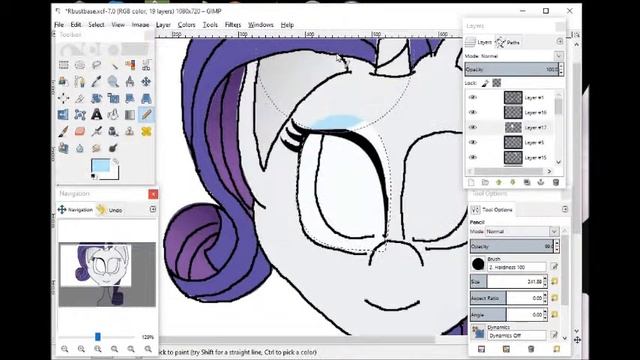Select the Free Select lasso tool
640x360 pixels.
(x=96, y=65)
